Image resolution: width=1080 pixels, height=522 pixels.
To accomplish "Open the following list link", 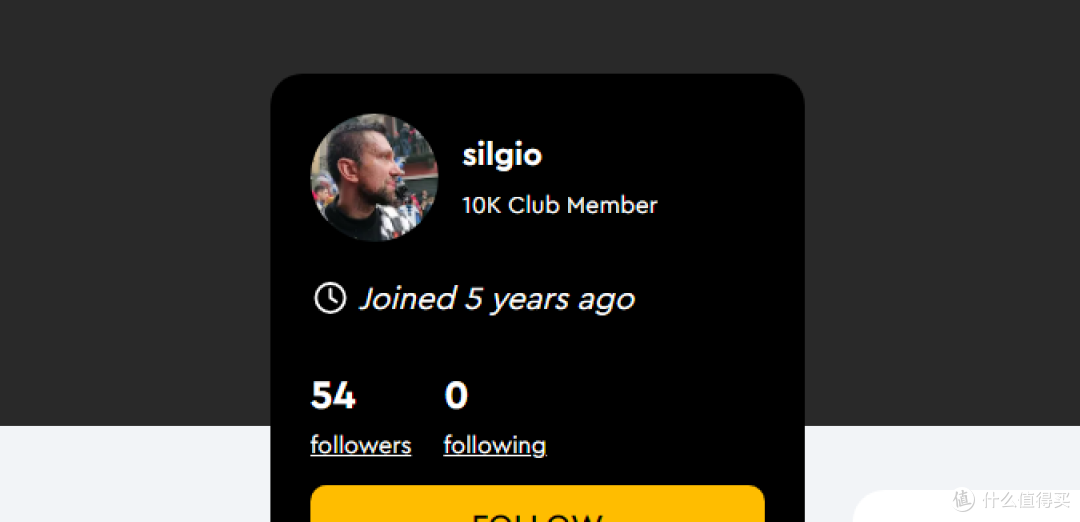I will point(494,445).
